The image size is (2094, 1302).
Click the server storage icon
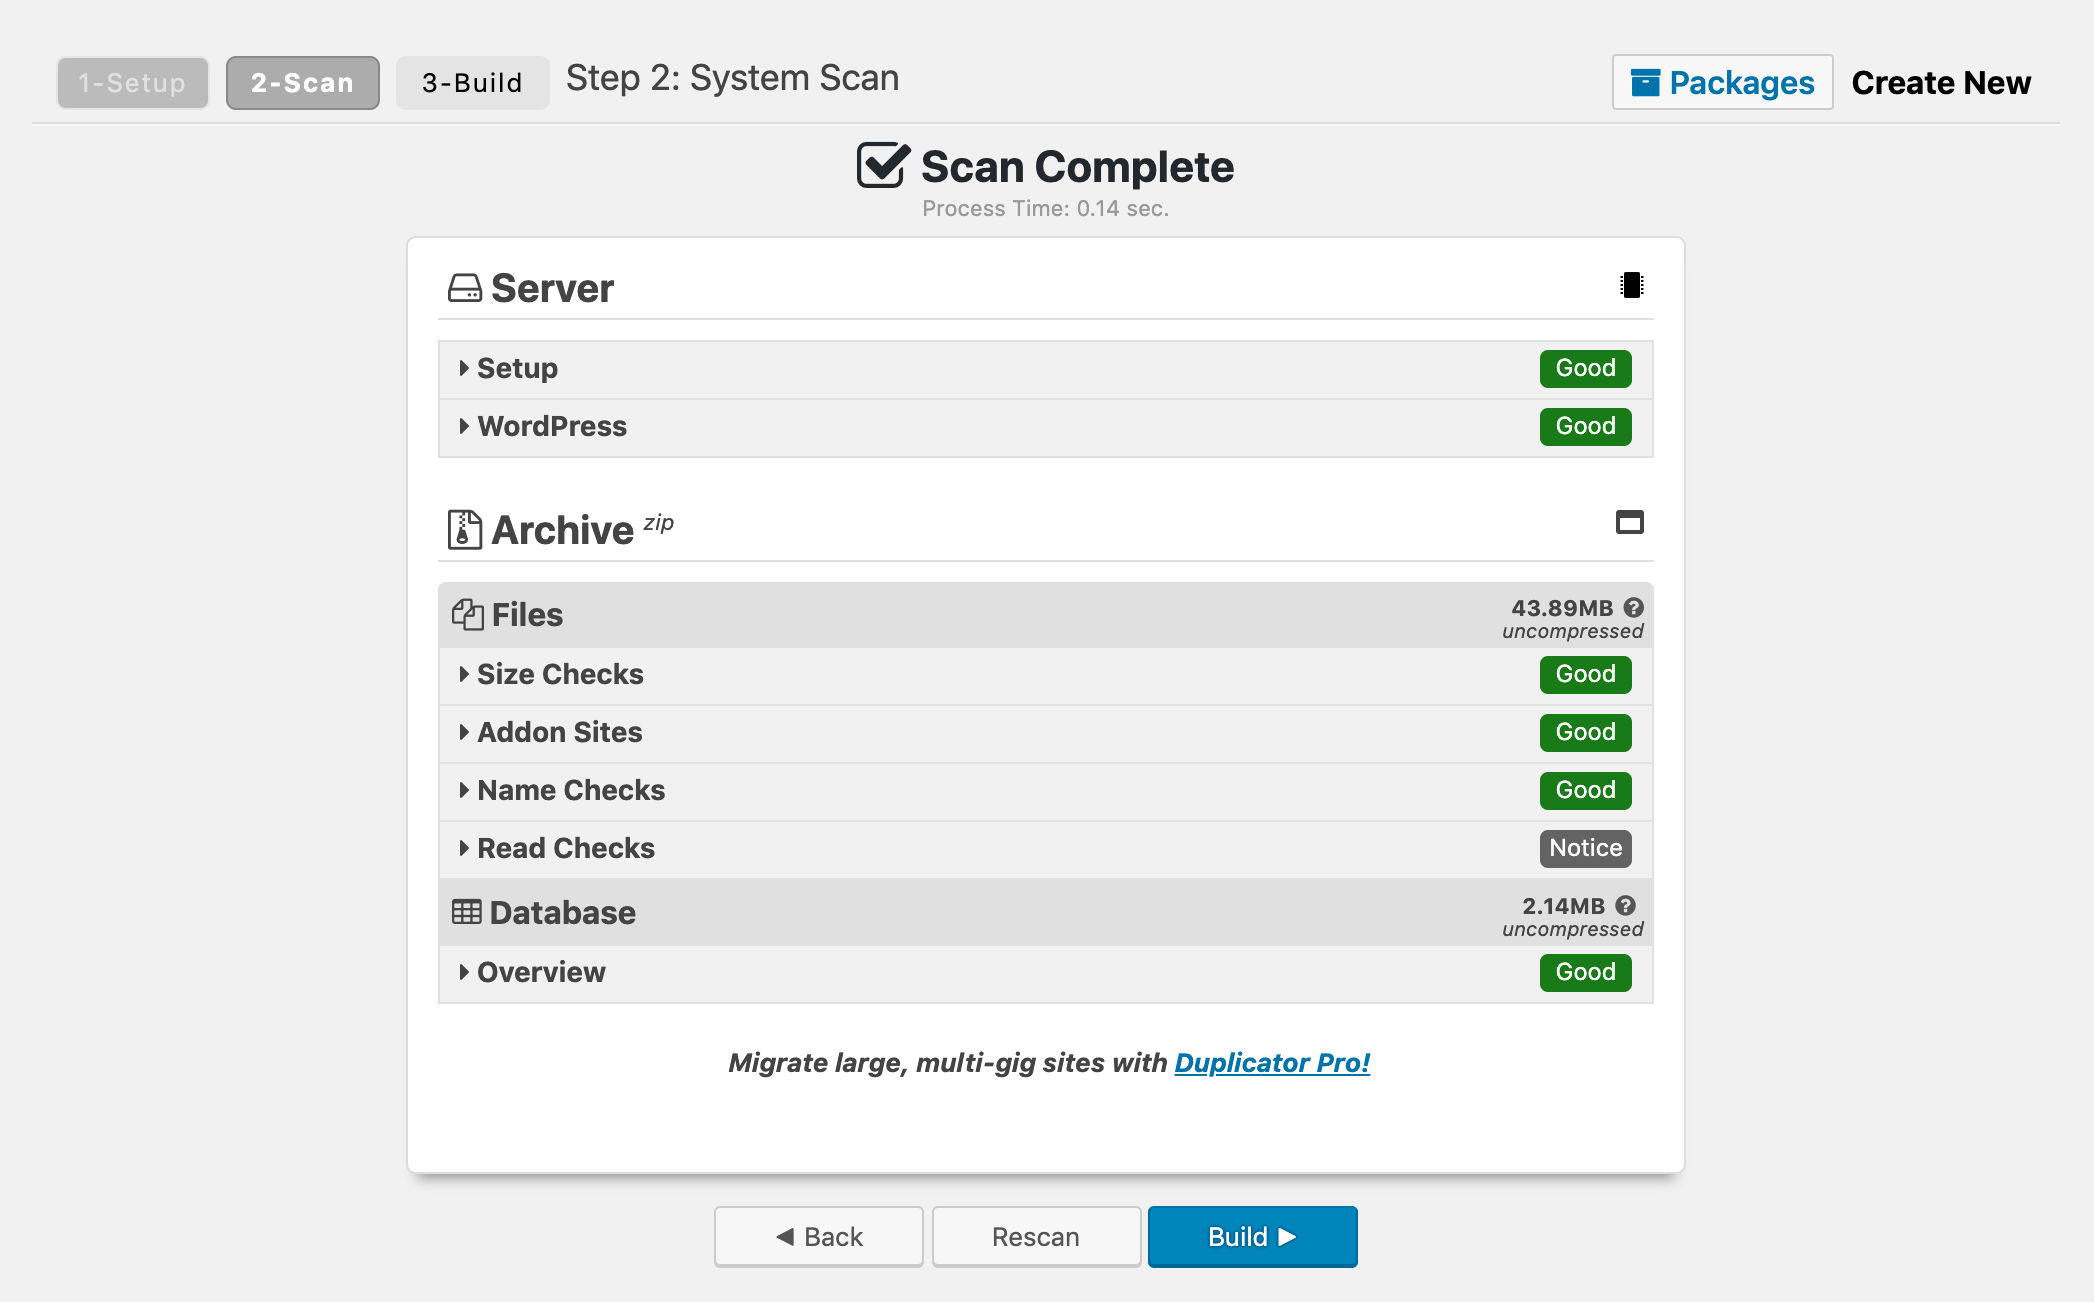point(466,288)
